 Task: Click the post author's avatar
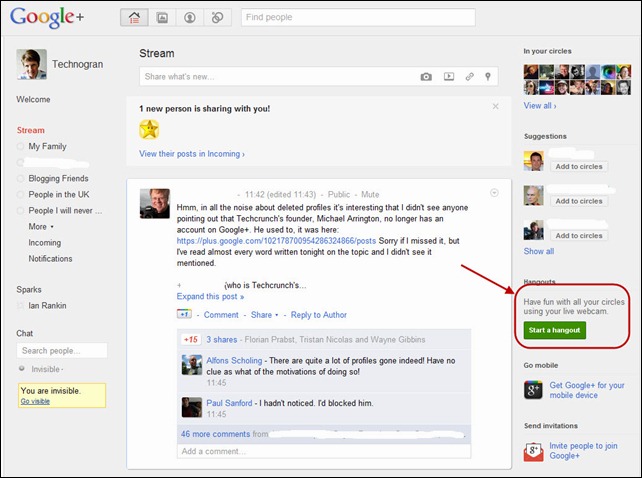tap(155, 204)
